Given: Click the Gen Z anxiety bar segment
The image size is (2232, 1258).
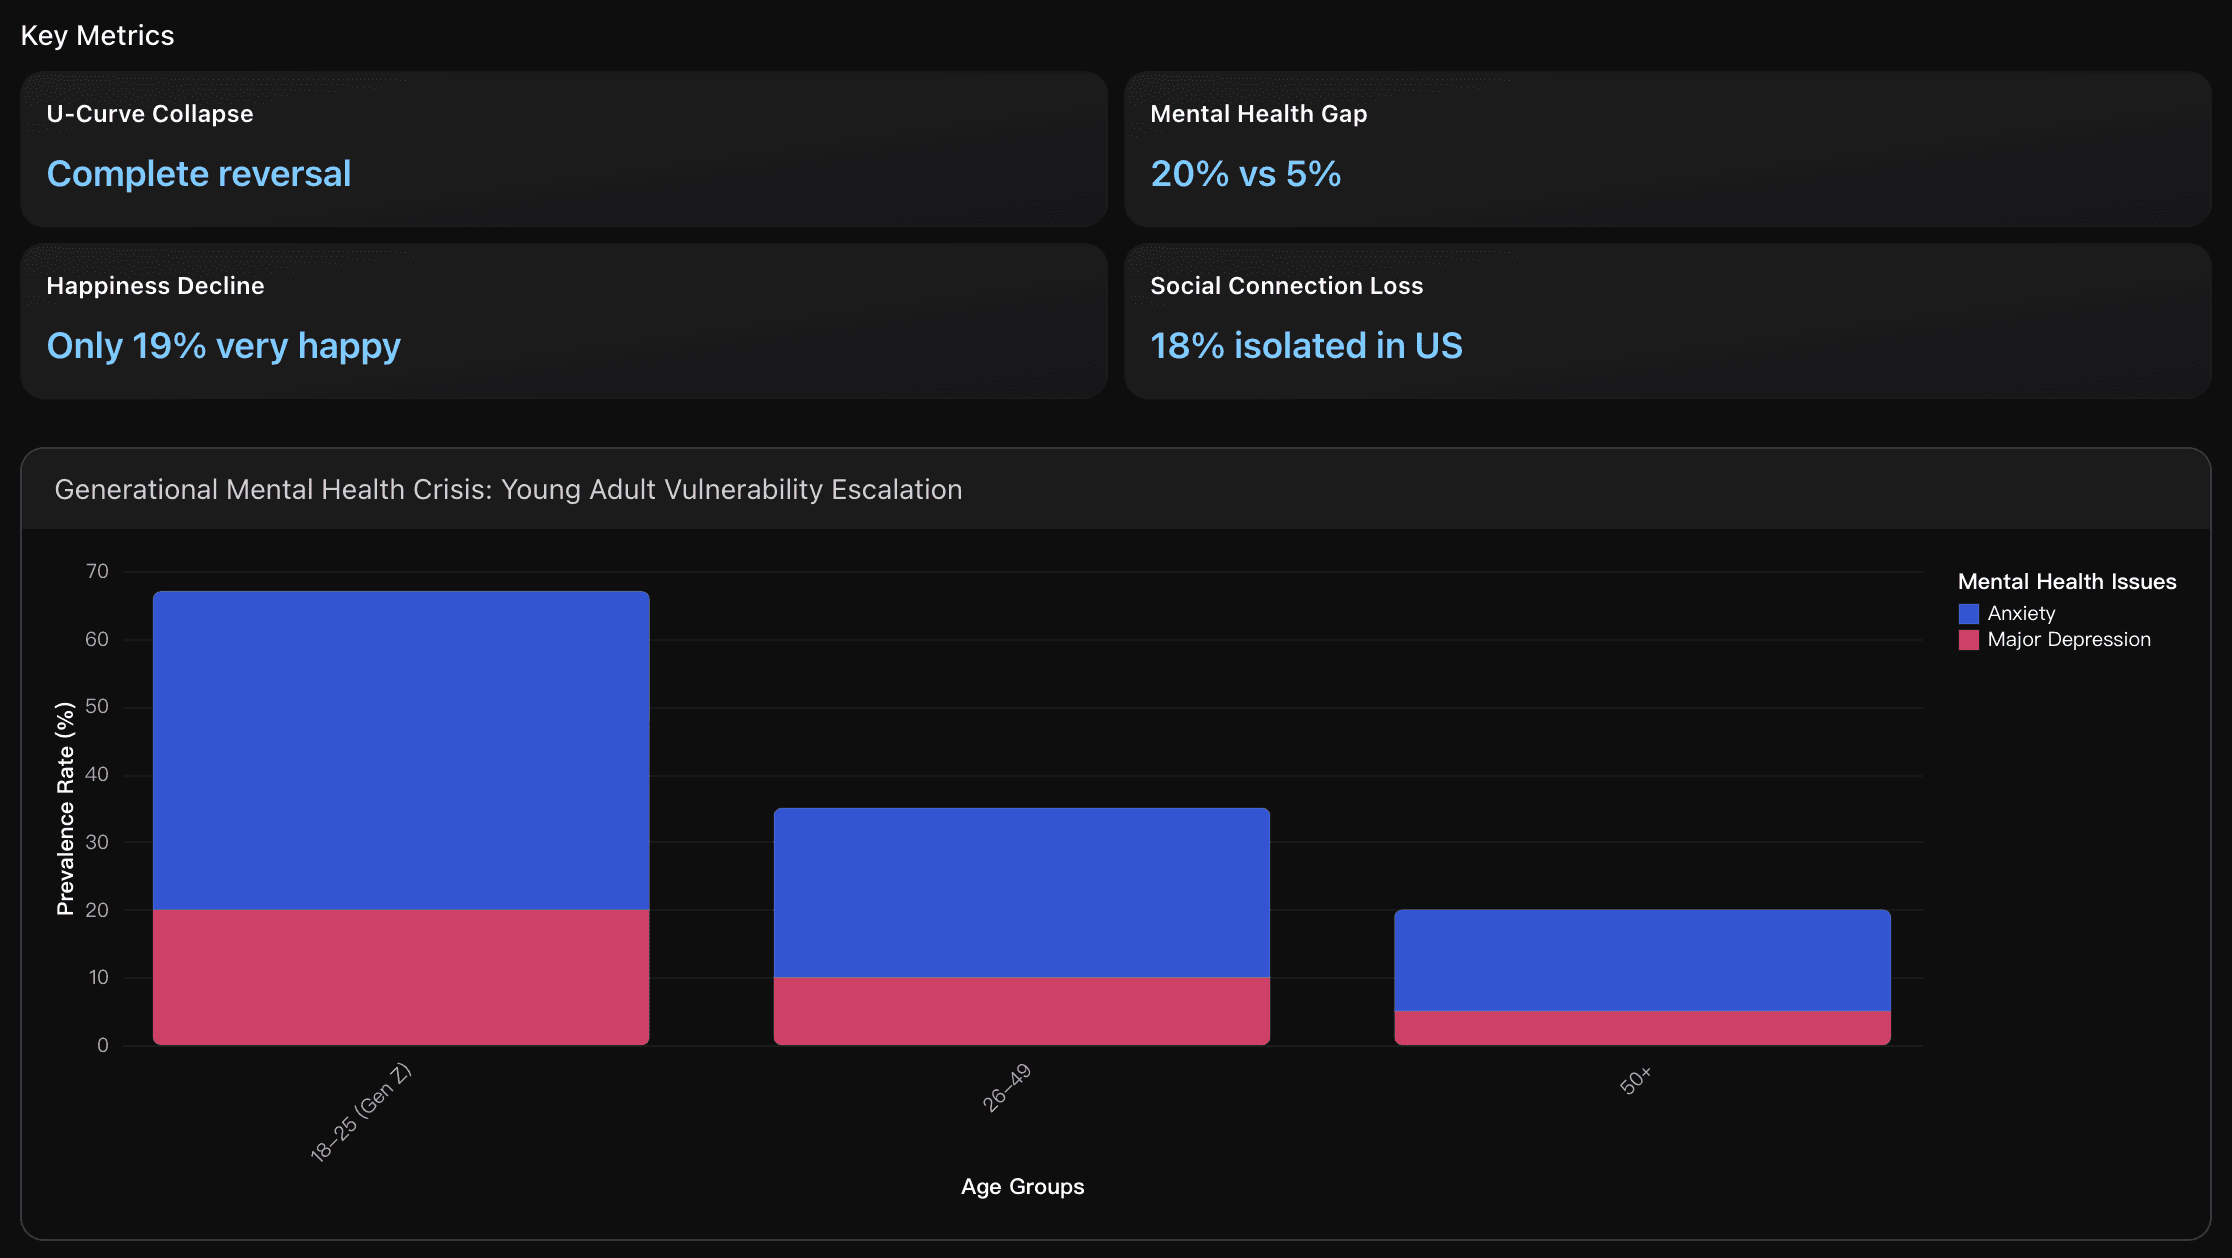Looking at the screenshot, I should 401,750.
